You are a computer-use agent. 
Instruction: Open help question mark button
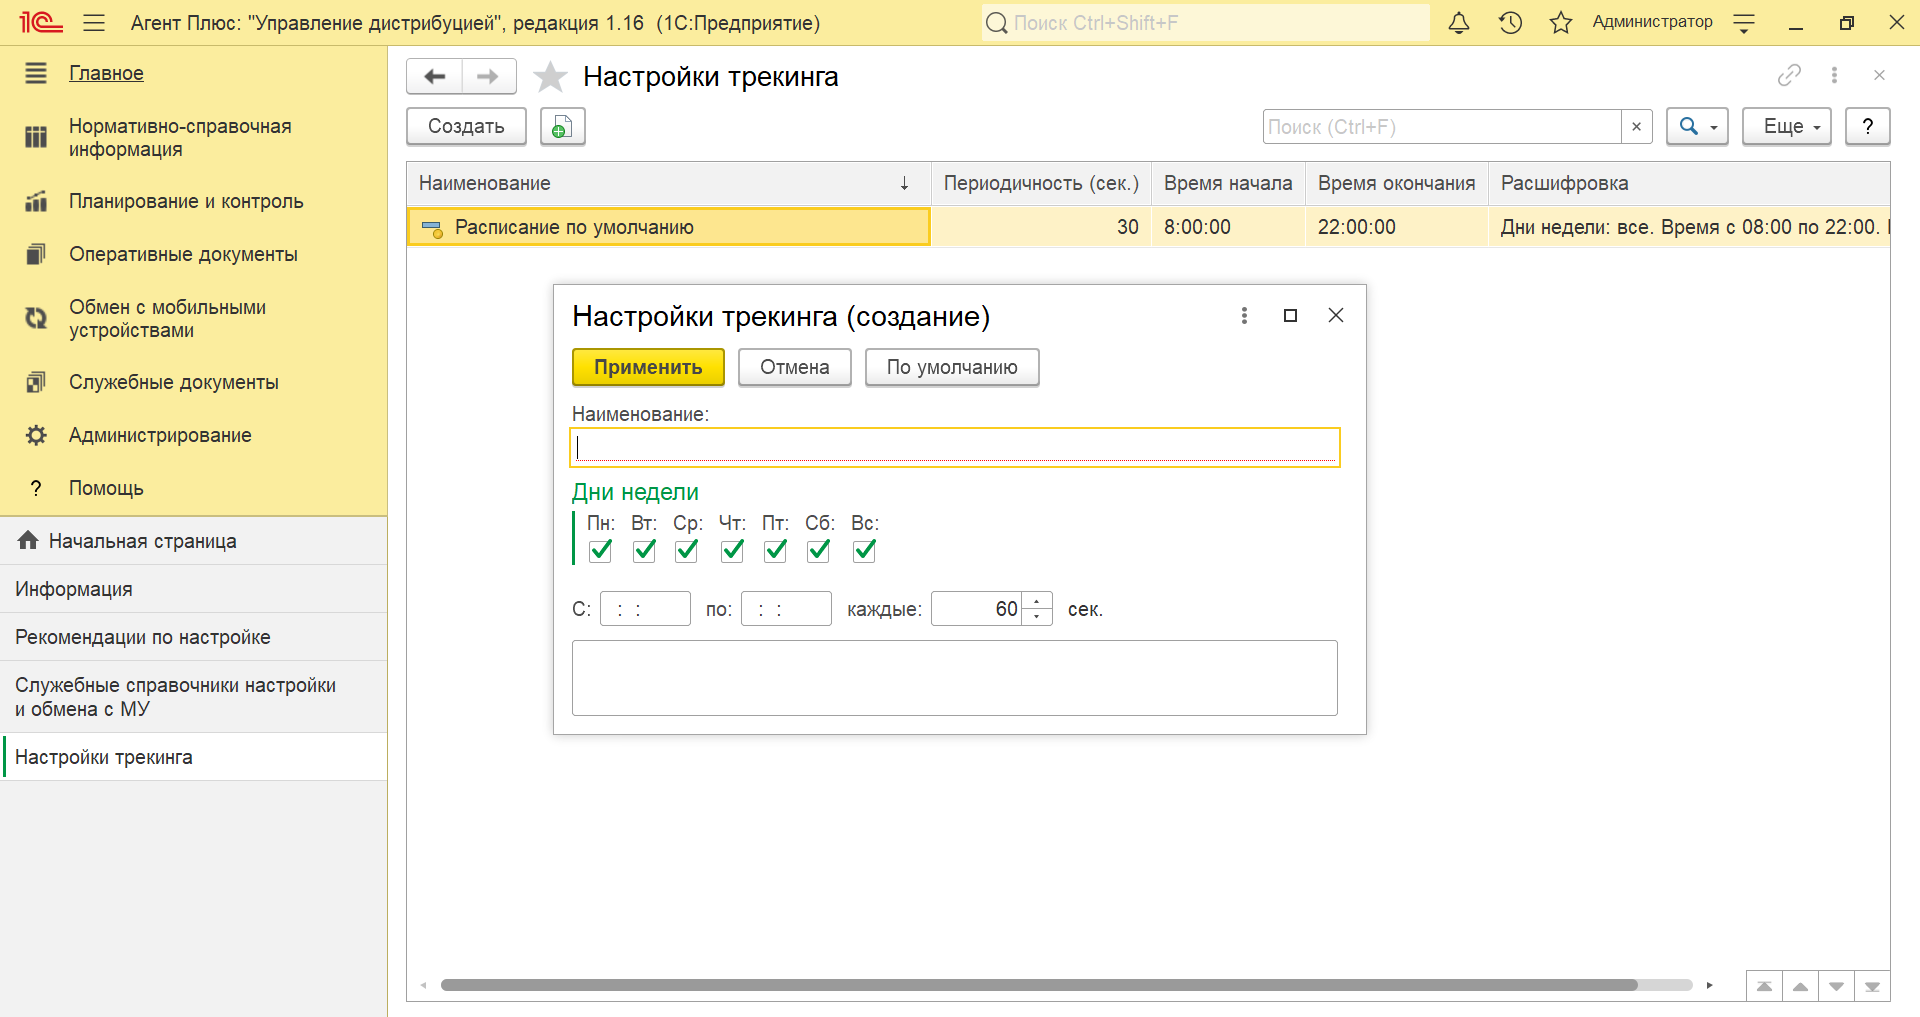click(1867, 126)
